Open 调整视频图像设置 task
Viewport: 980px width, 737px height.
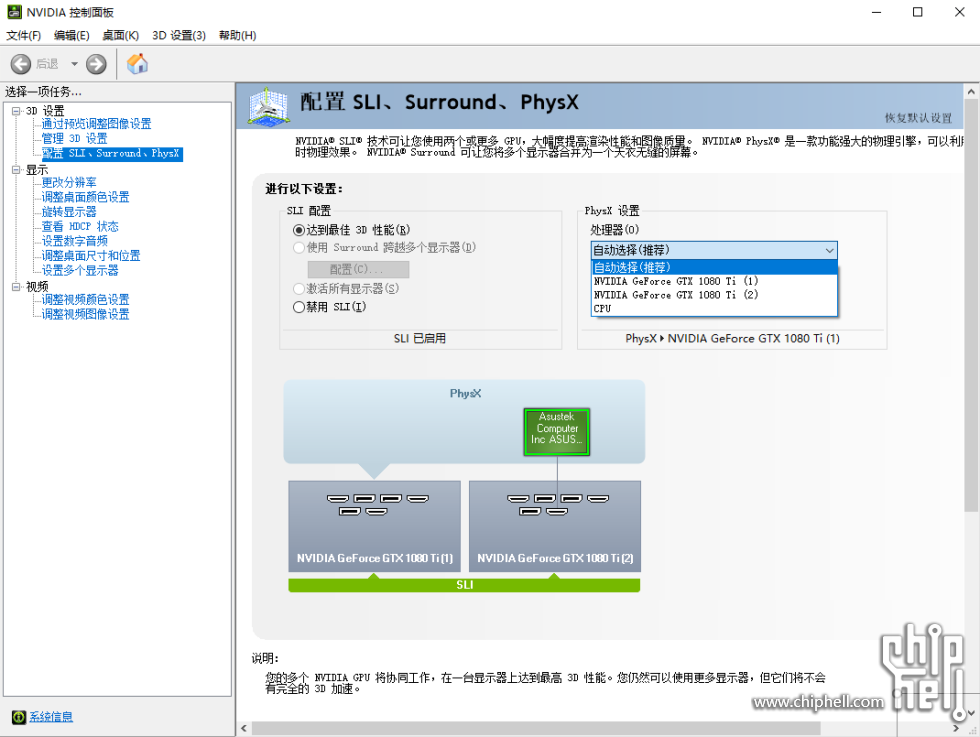(86, 314)
